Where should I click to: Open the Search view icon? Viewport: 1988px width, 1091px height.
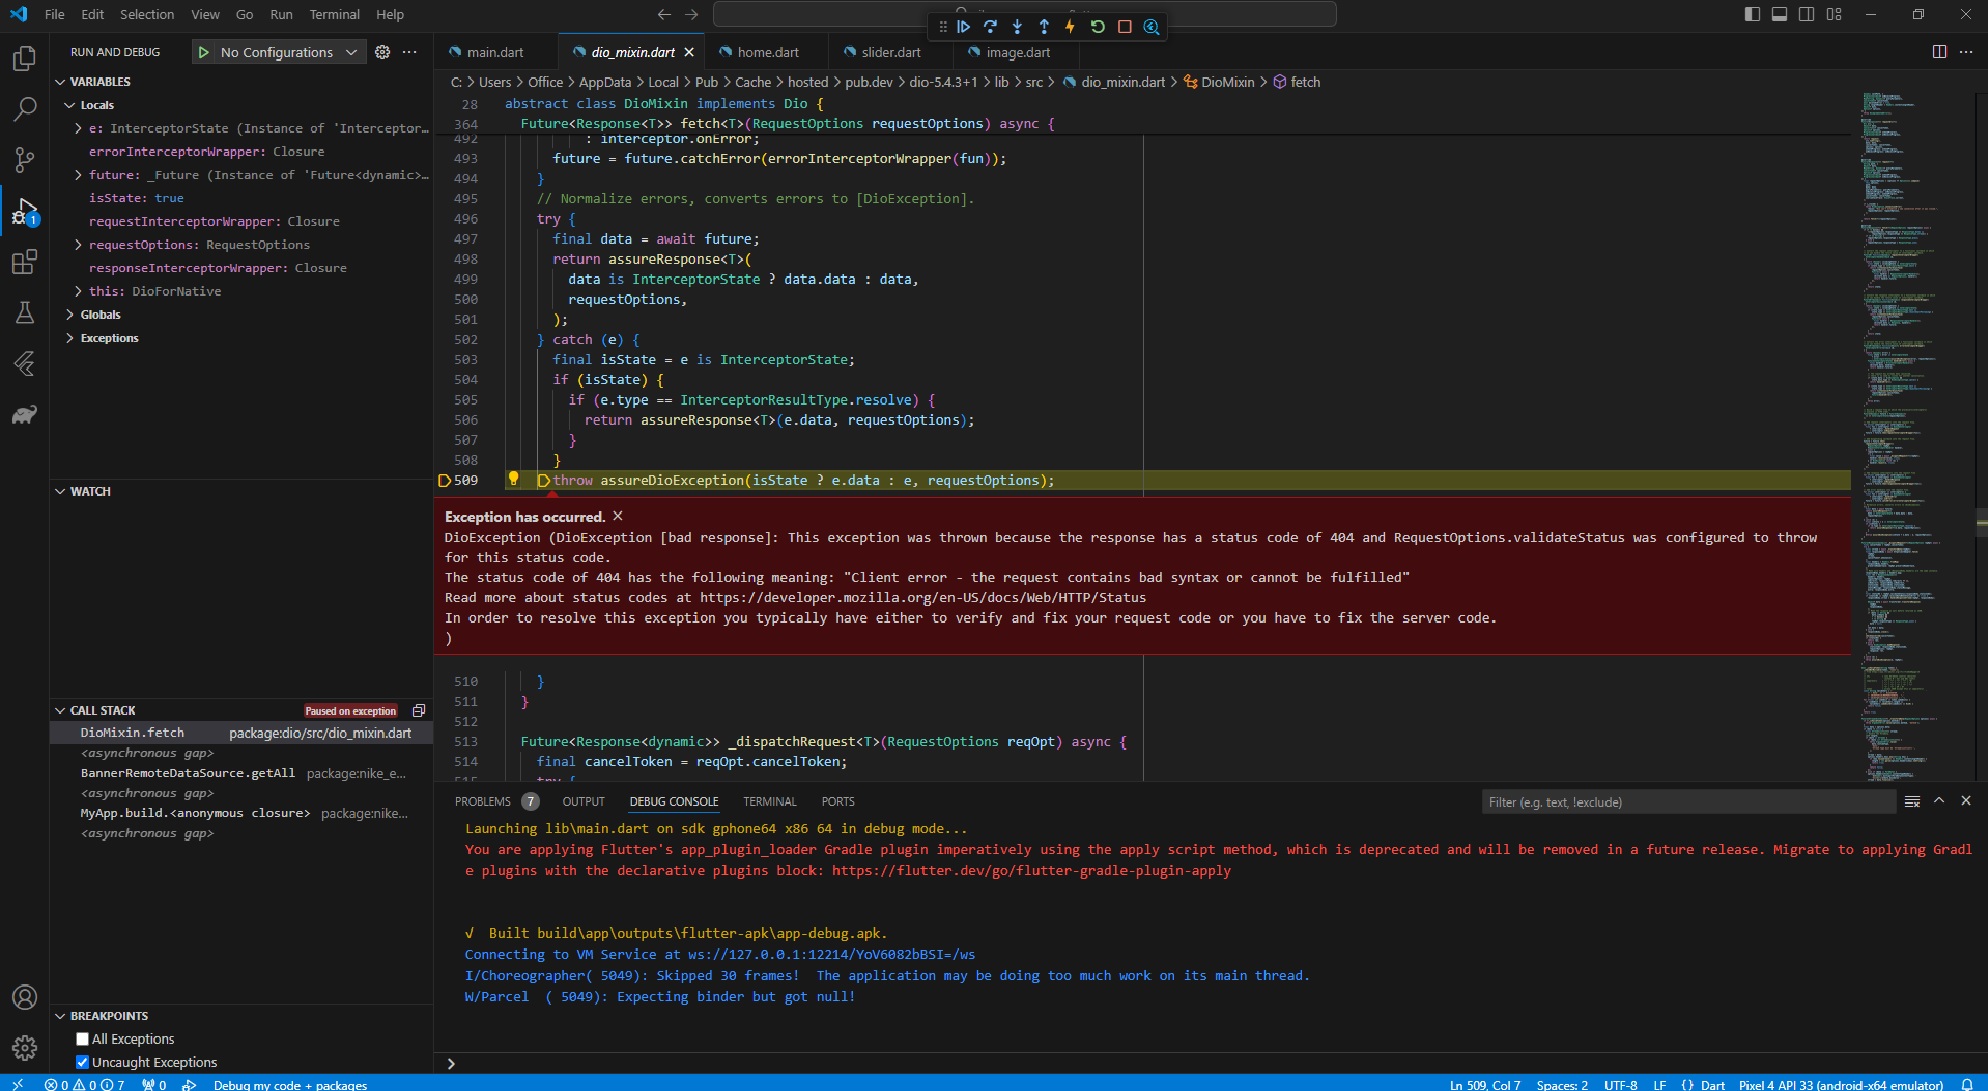point(24,109)
